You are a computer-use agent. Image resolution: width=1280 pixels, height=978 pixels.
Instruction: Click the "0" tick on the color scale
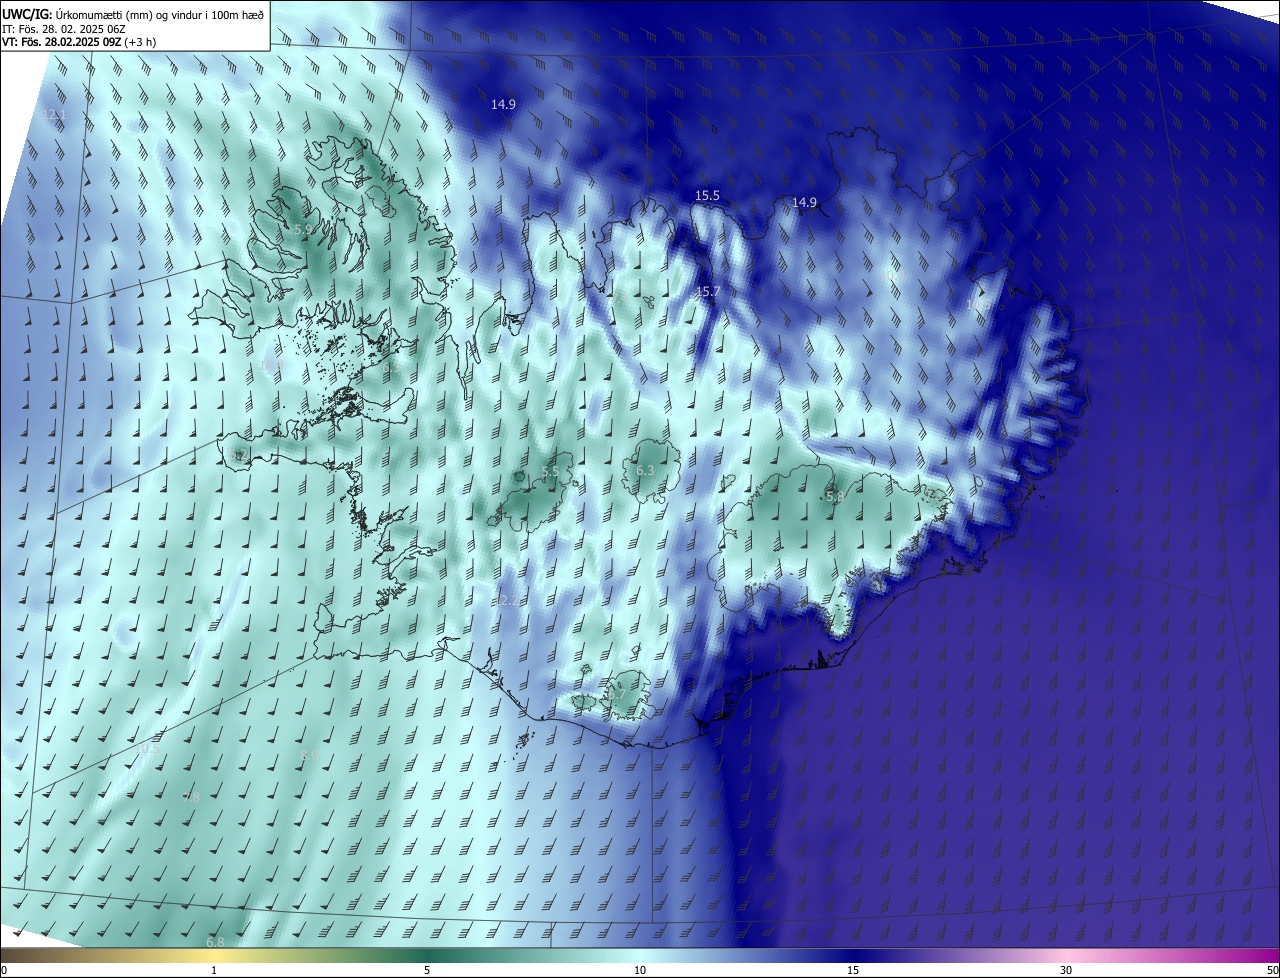[x=4, y=970]
